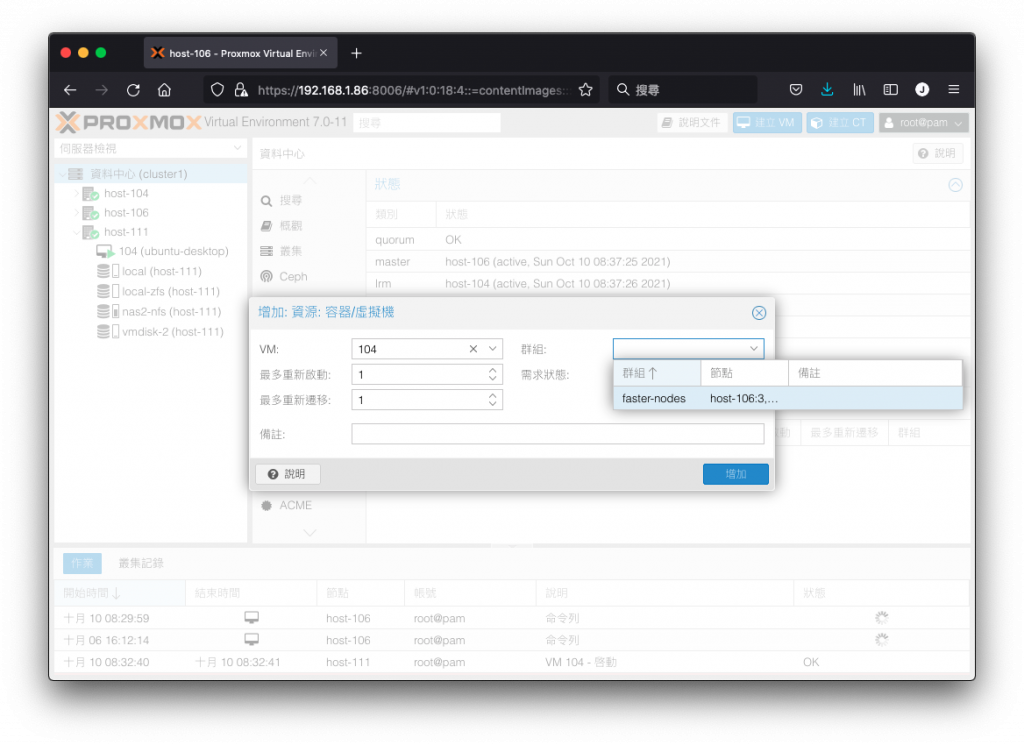The height and width of the screenshot is (745, 1024).
Task: Click the browser 搜尋 search box
Action: (x=683, y=90)
